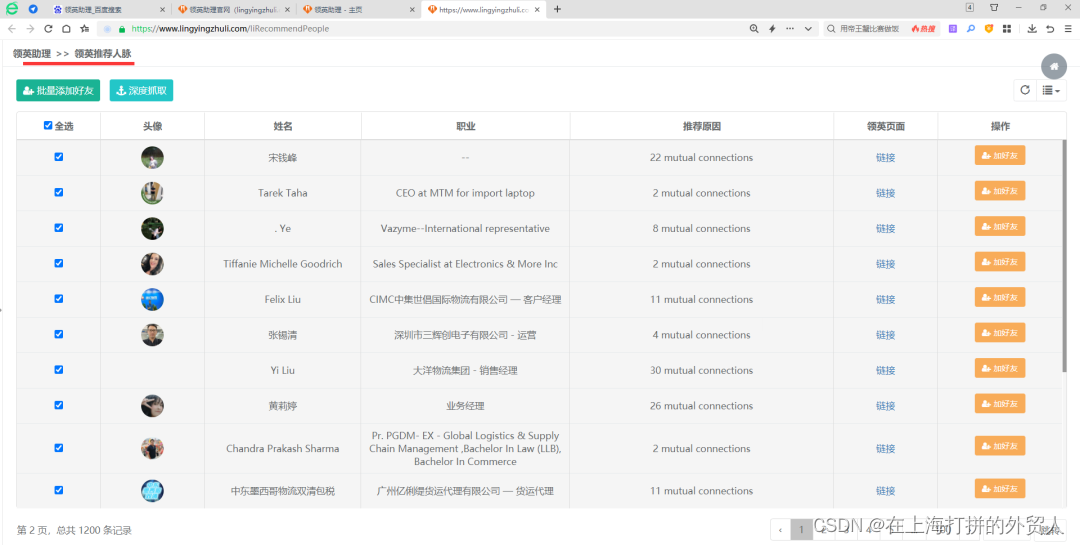This screenshot has width=1080, height=545.
Task: Open the 链接 link for 宋钱峰
Action: (x=885, y=158)
